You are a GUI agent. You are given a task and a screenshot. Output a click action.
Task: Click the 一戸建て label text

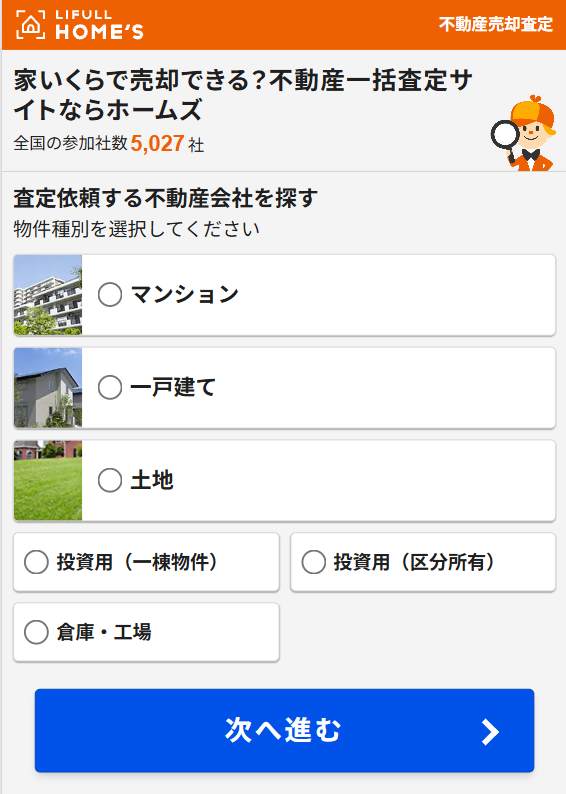[173, 387]
